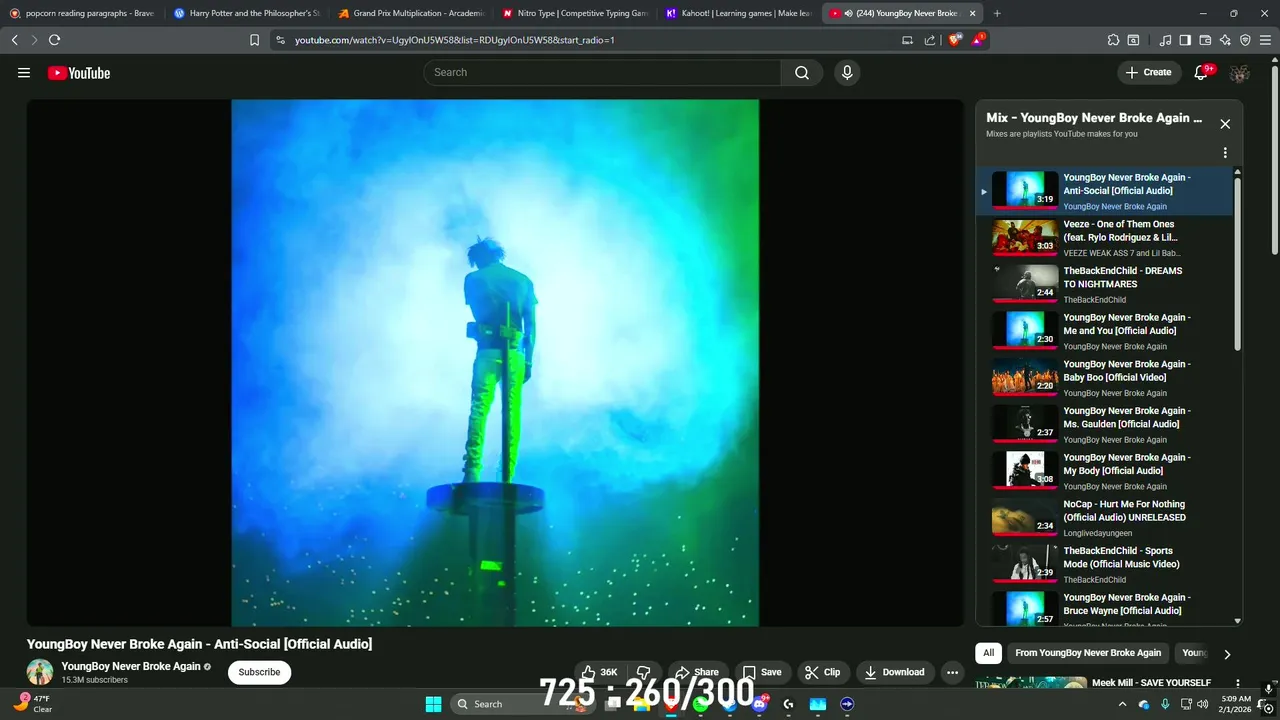Dislike the video with the thumbs-down
The image size is (1280, 720).
tap(645, 672)
